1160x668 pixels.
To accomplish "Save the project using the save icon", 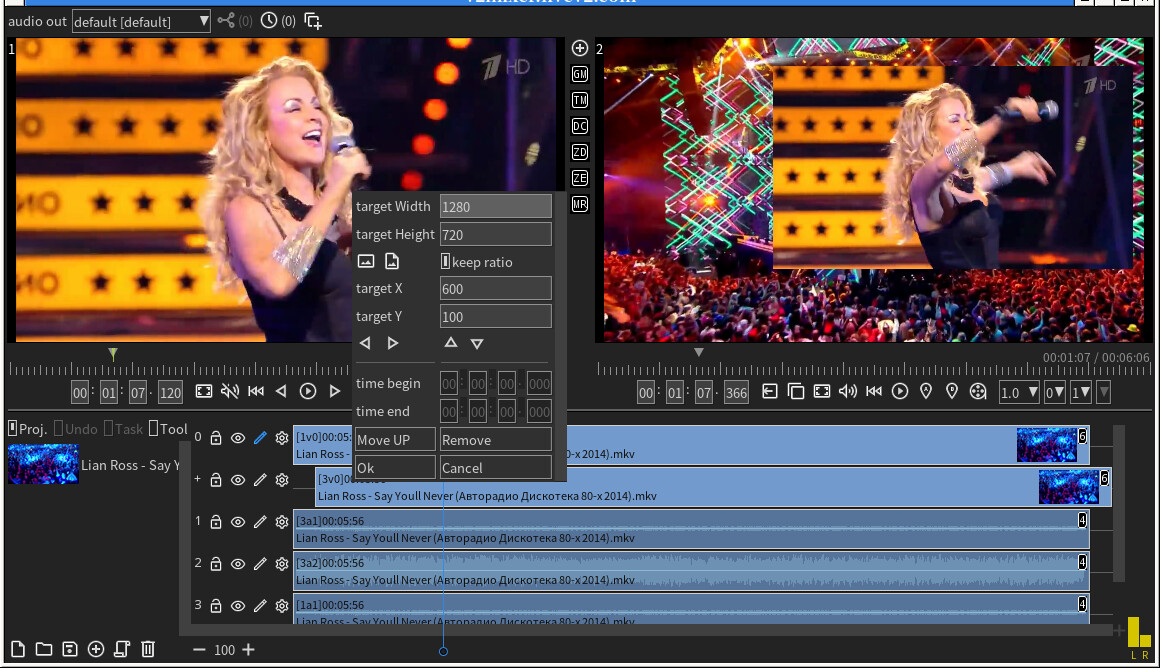I will (x=68, y=649).
